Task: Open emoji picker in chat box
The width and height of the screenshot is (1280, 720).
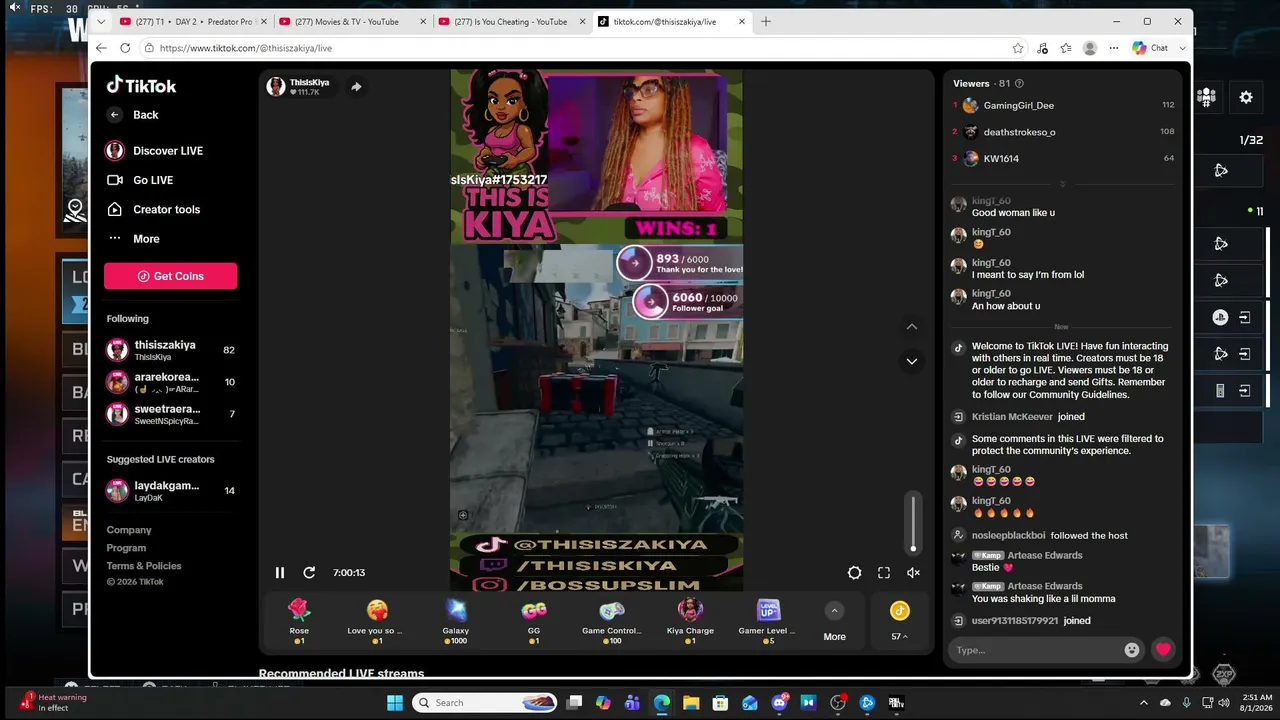Action: (1132, 650)
